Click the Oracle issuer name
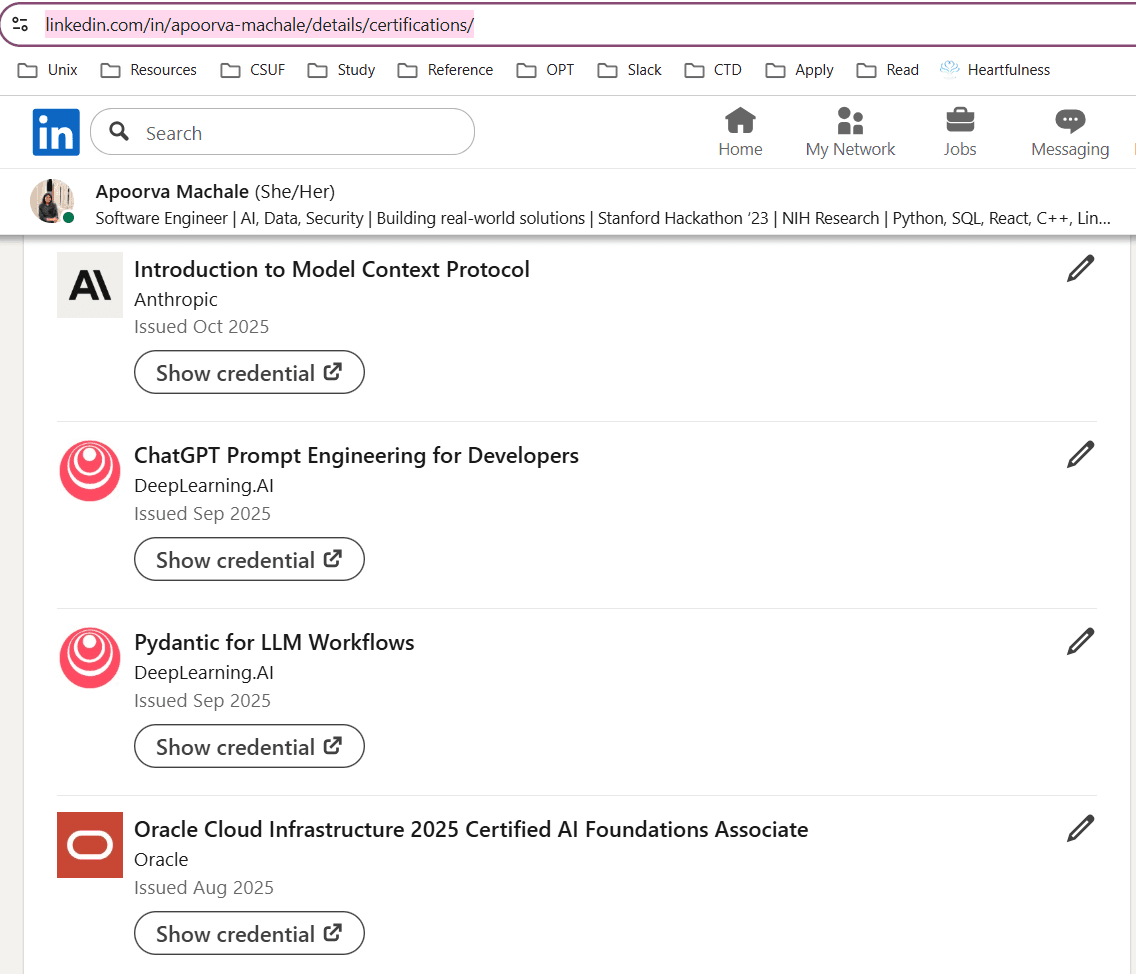This screenshot has height=974, width=1136. click(x=162, y=859)
